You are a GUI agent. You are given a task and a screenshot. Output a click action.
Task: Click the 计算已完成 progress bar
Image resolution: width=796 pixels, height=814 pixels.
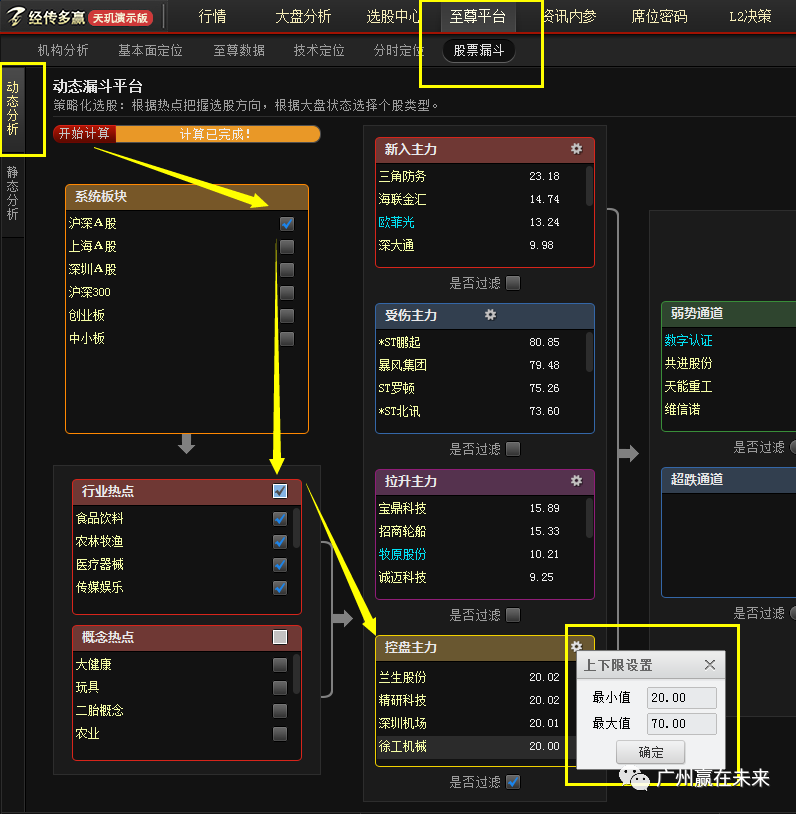point(217,134)
